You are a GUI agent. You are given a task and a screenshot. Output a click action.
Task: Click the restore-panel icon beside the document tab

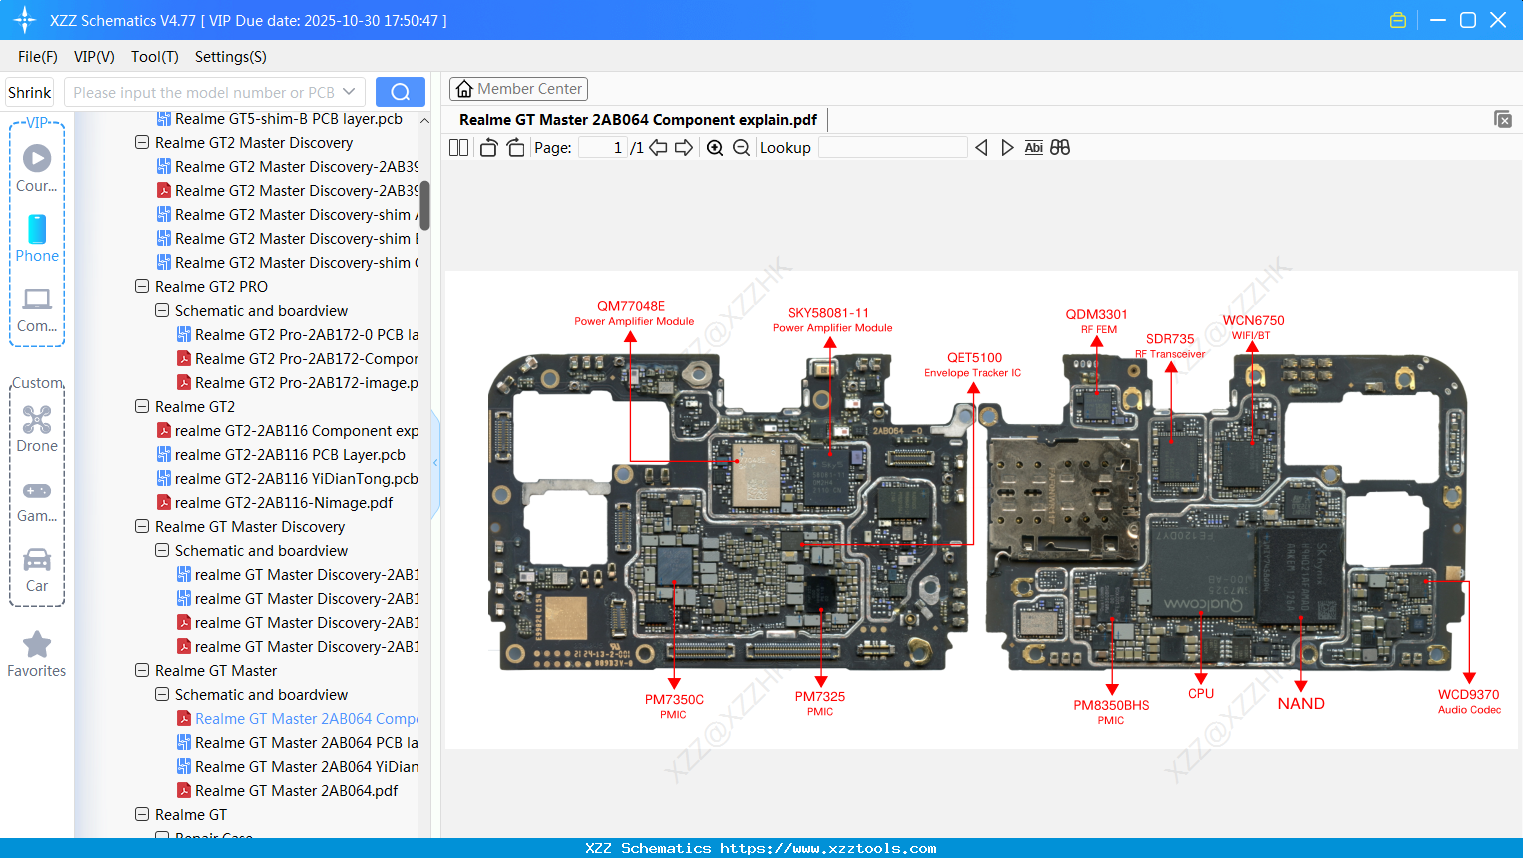1502,119
